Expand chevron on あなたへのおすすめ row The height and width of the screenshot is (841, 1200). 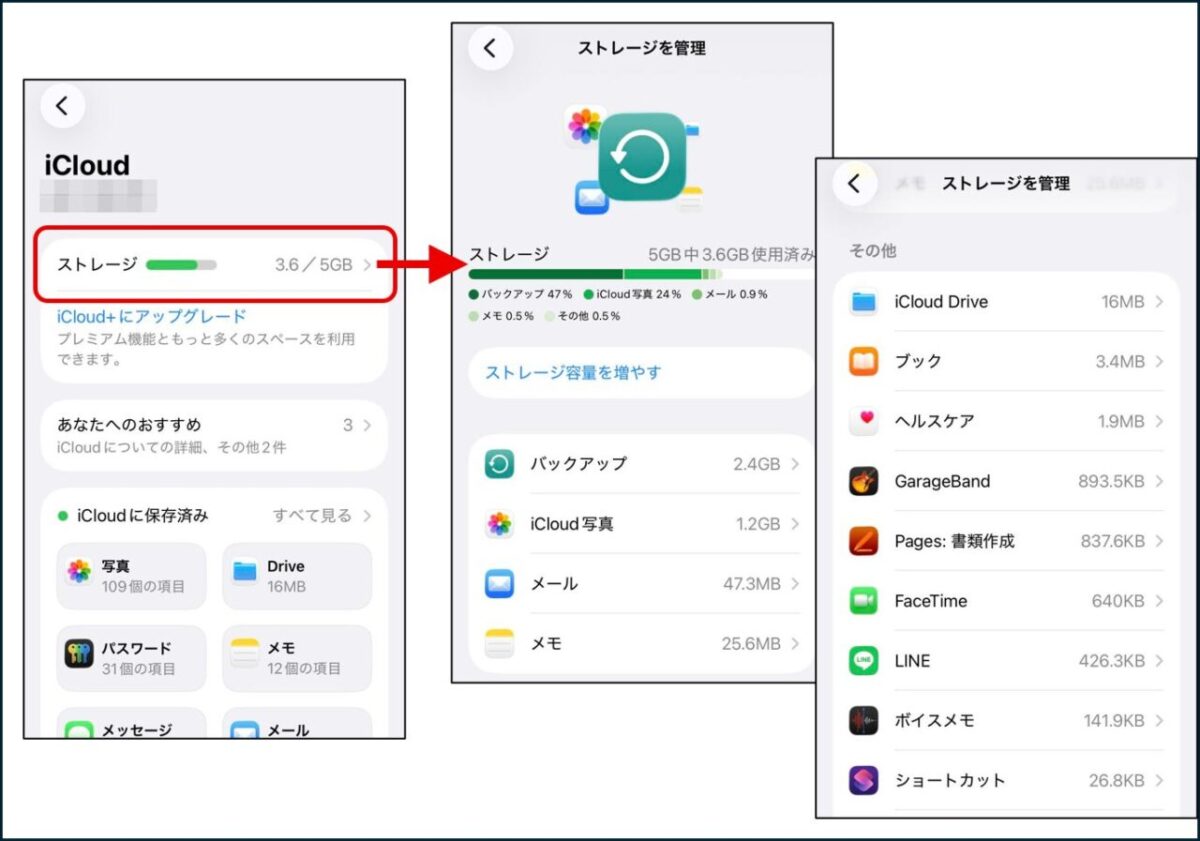click(367, 425)
